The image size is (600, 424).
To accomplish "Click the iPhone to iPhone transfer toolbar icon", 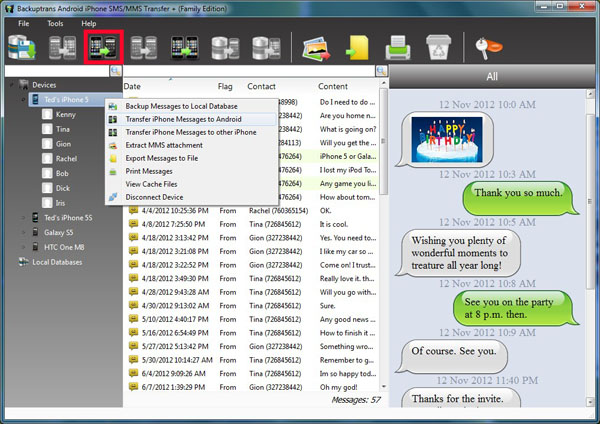I will click(x=184, y=47).
